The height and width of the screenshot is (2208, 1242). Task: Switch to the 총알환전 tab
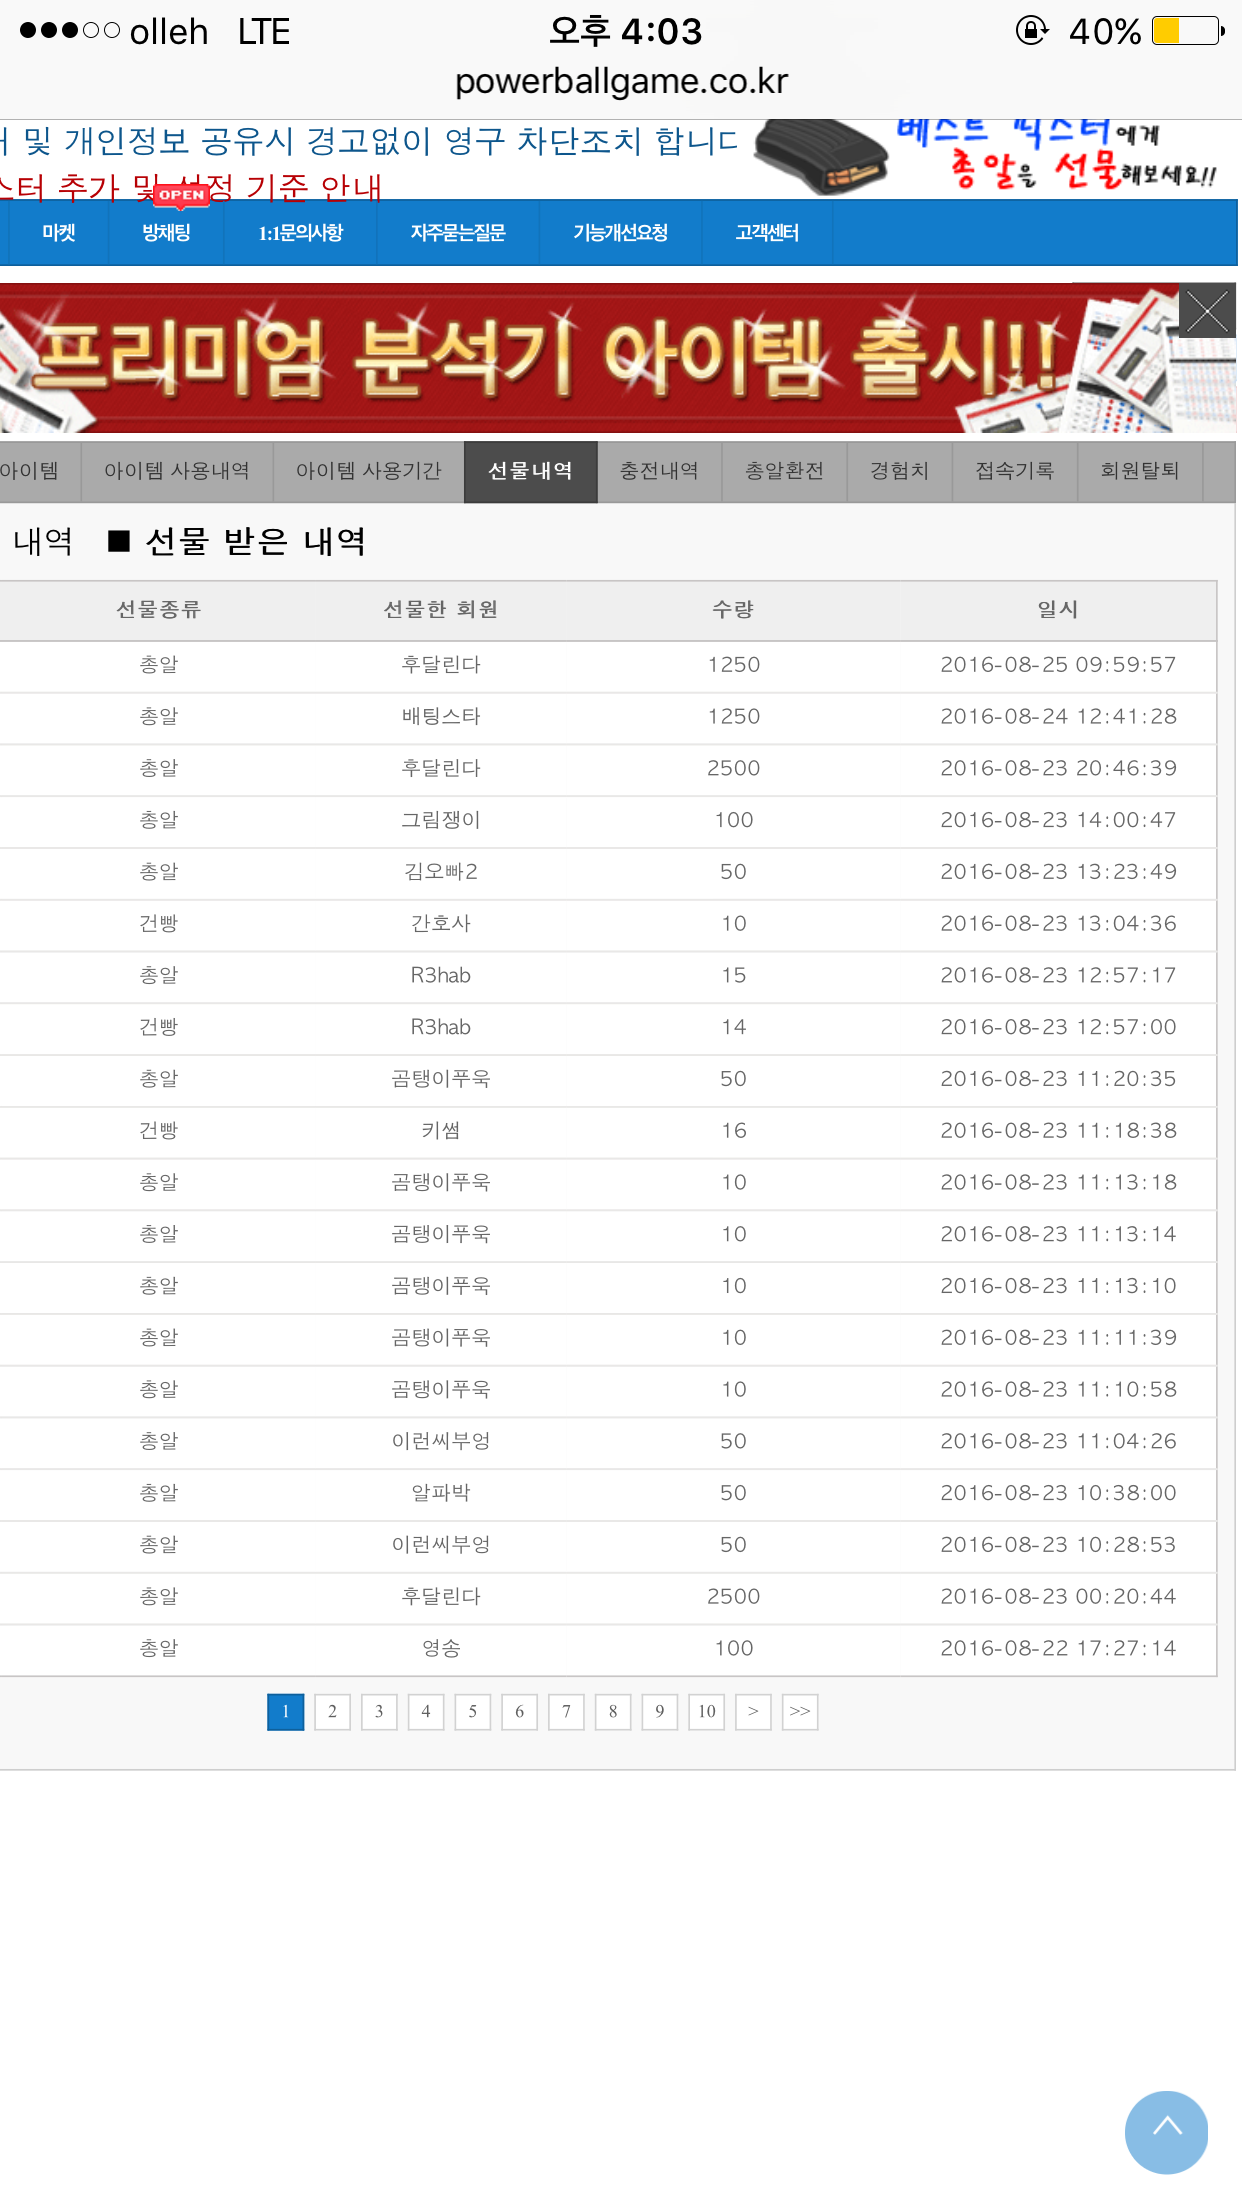click(x=784, y=471)
